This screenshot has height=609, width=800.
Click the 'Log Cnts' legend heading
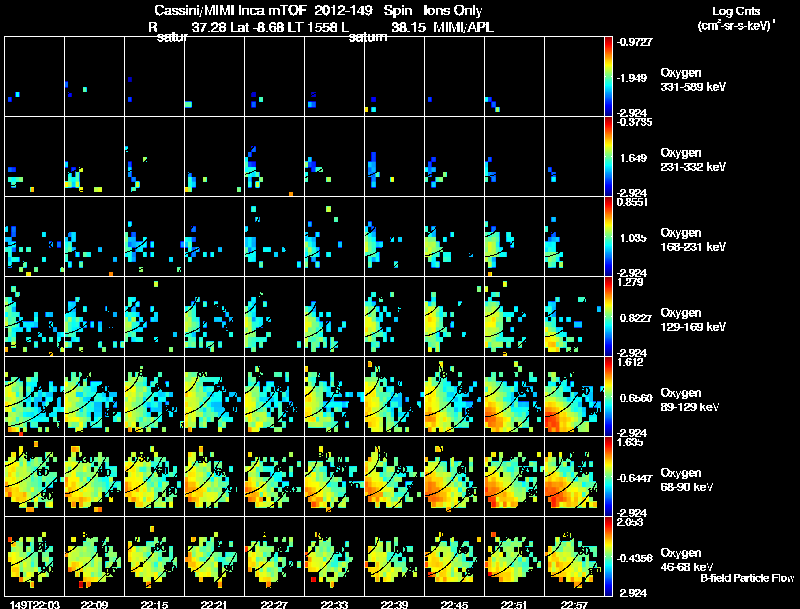(x=736, y=11)
